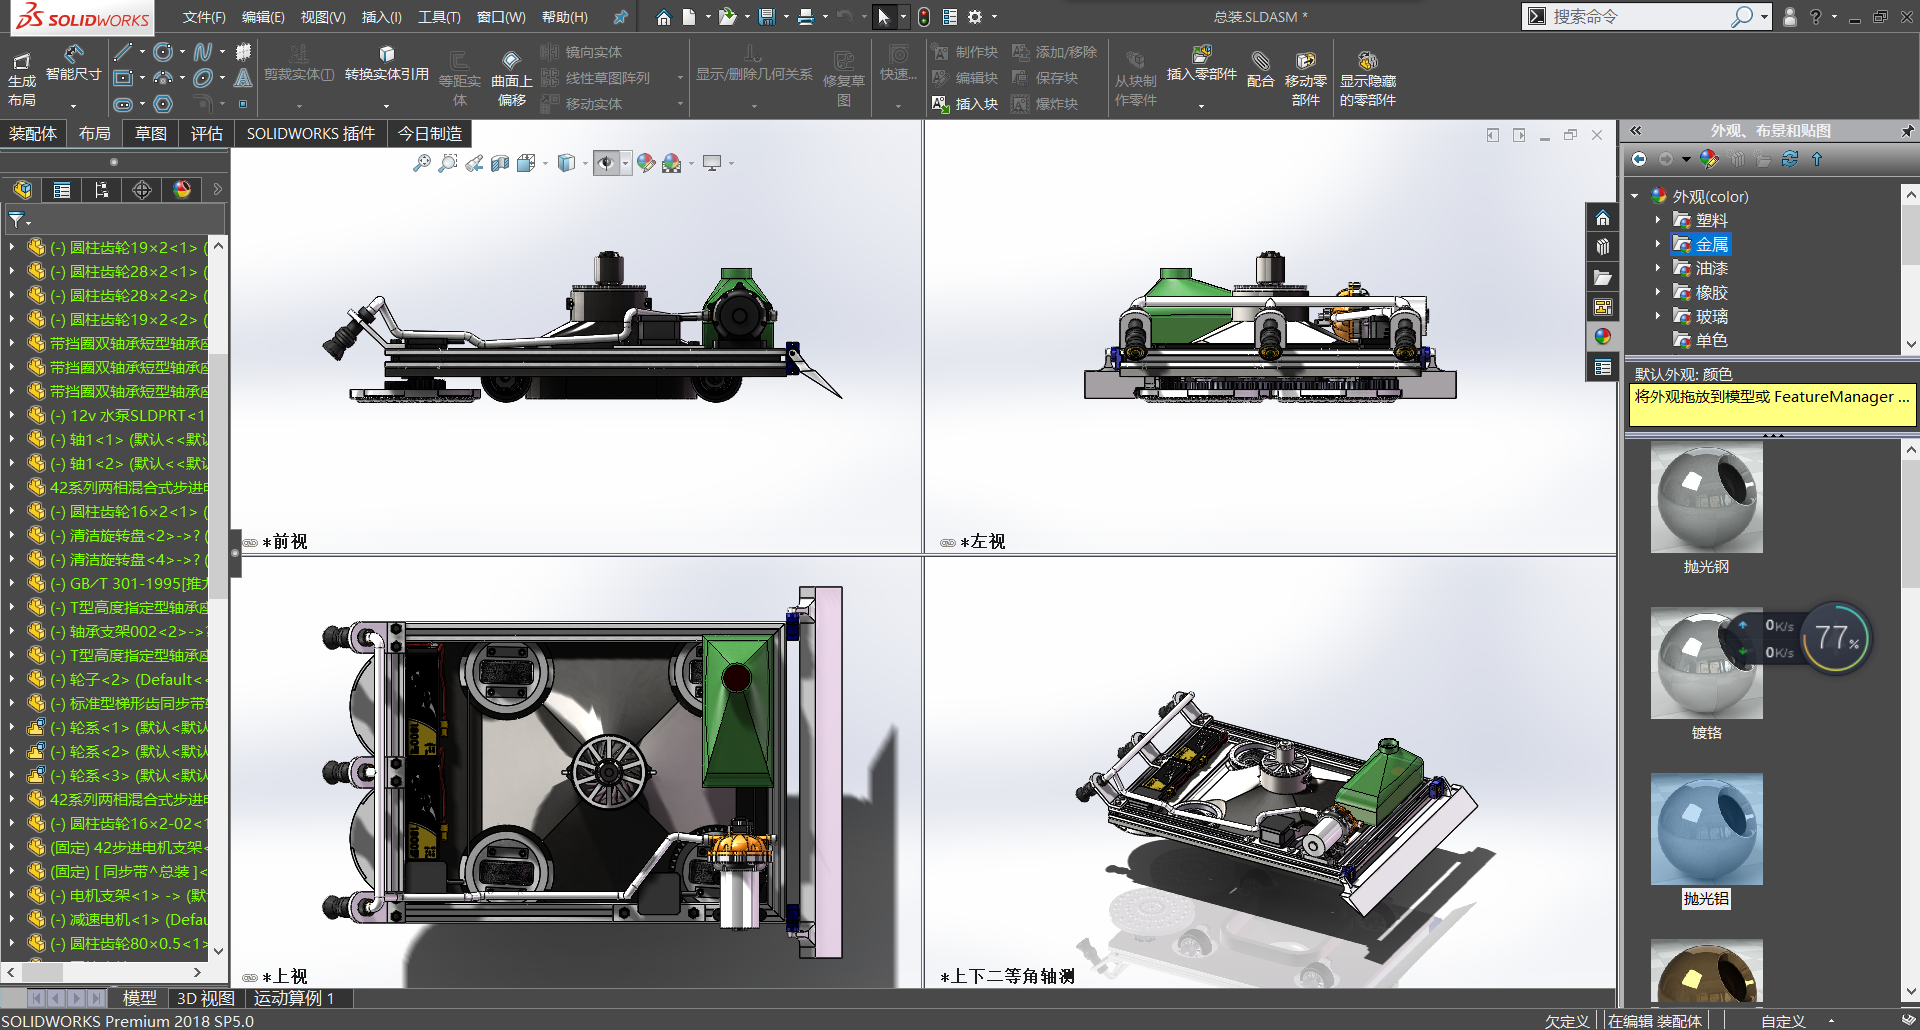Click the Rebuild traffic light icon

pyautogui.click(x=923, y=17)
